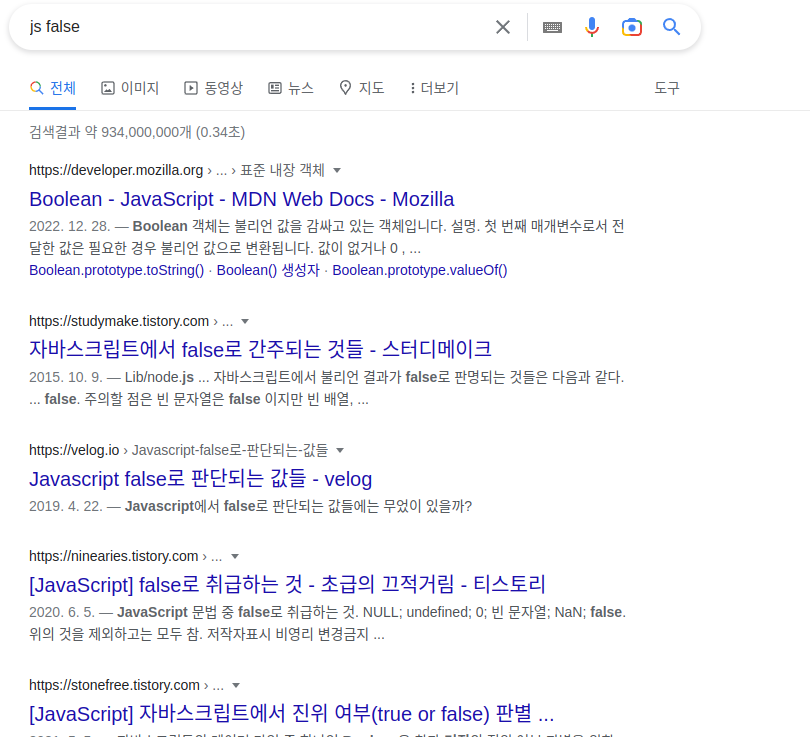810x737 pixels.
Task: Click the snippet dated 2015. 10. 9.
Action: 326,388
